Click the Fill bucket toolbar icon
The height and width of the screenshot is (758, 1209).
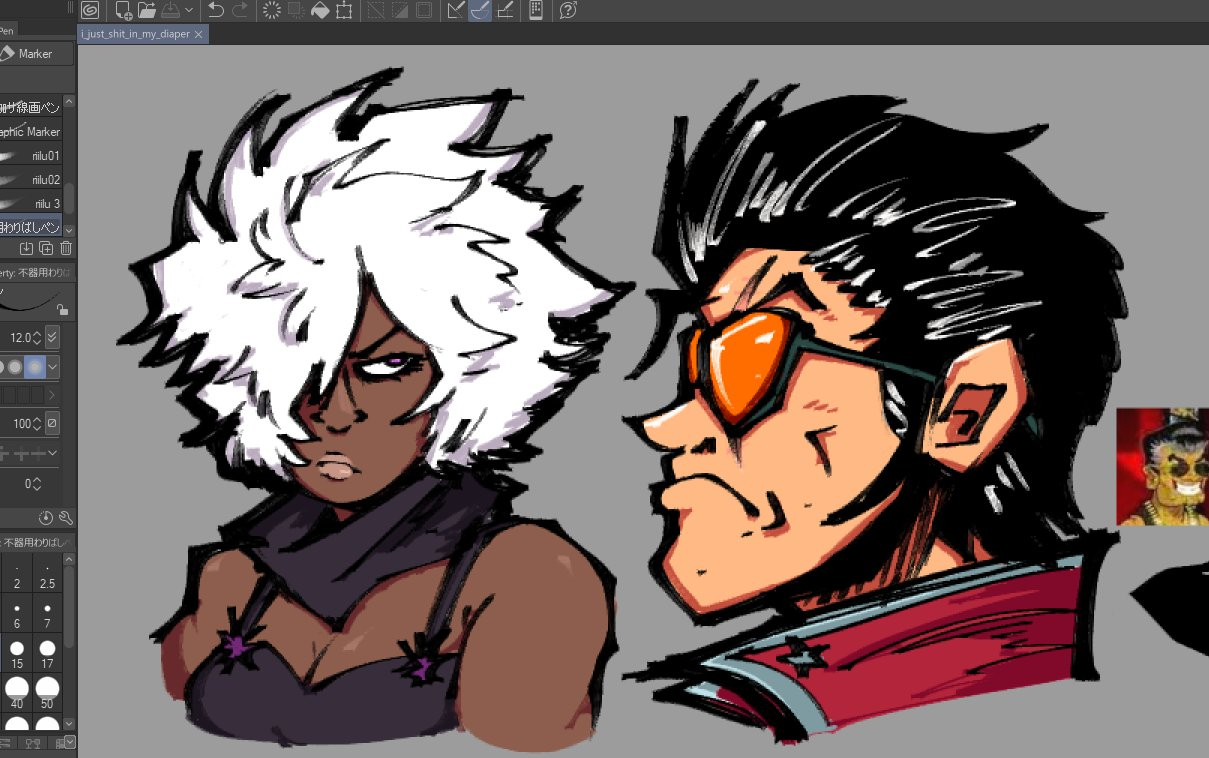point(320,11)
